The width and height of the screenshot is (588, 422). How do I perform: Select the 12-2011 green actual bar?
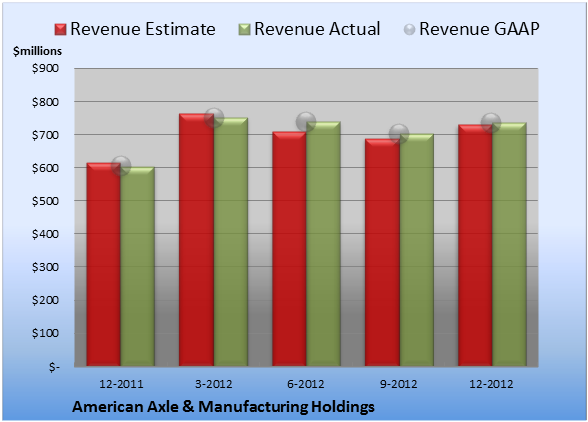tap(138, 267)
